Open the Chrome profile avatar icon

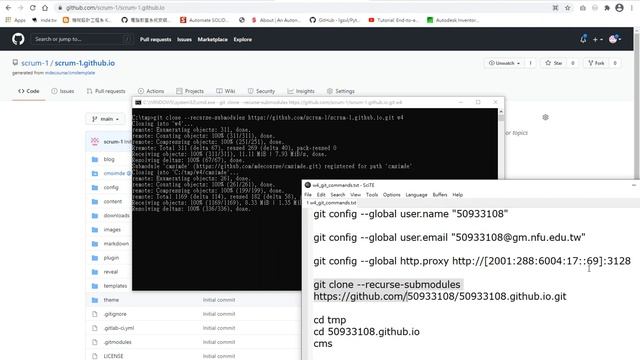click(x=619, y=8)
